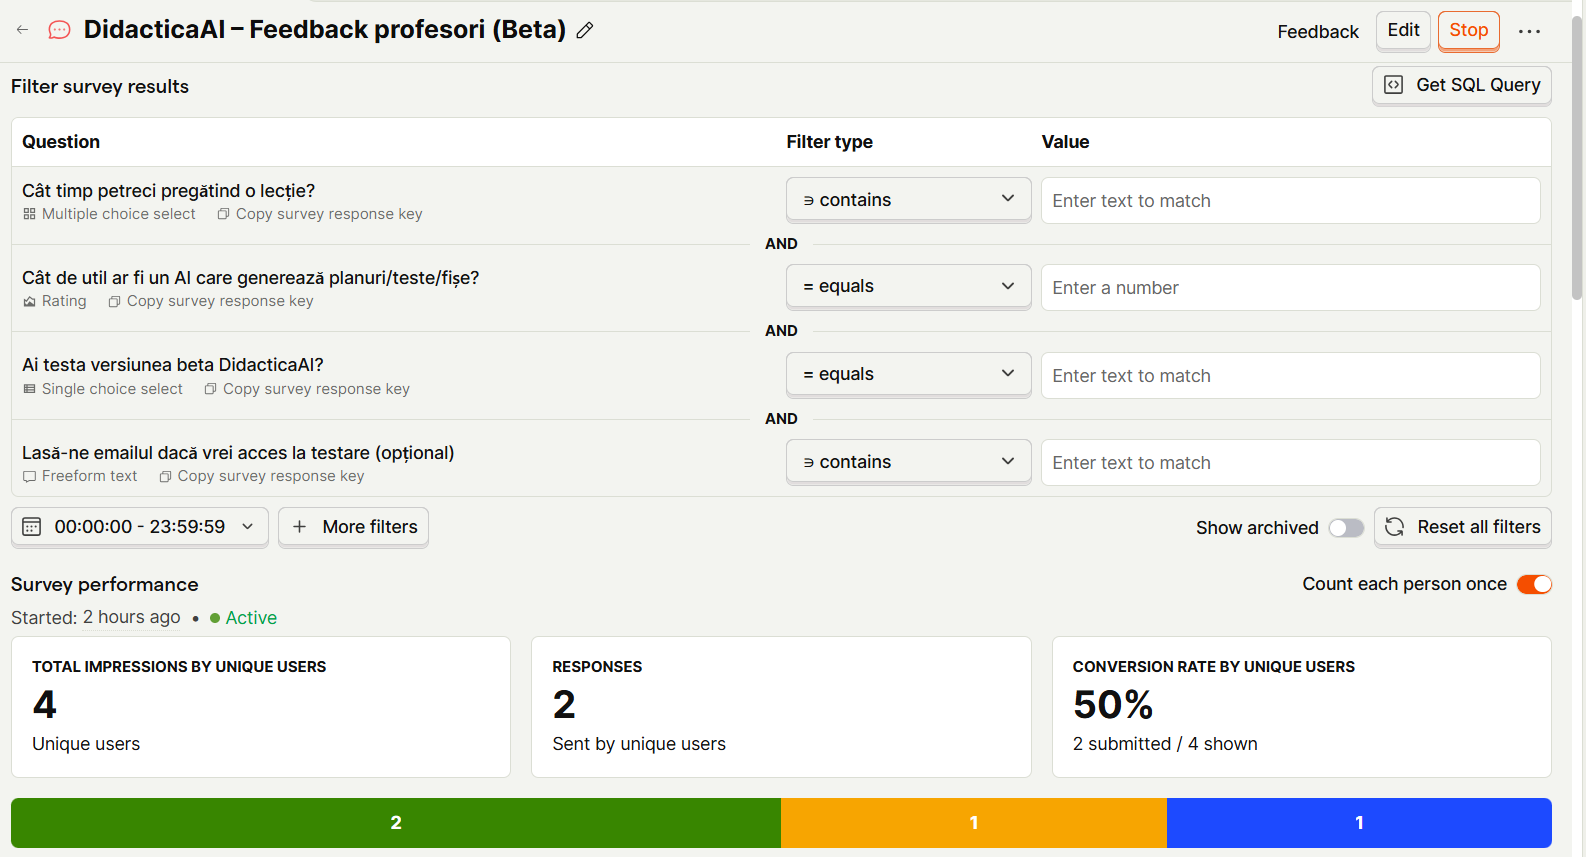Open contains dropdown for email question

tap(908, 461)
